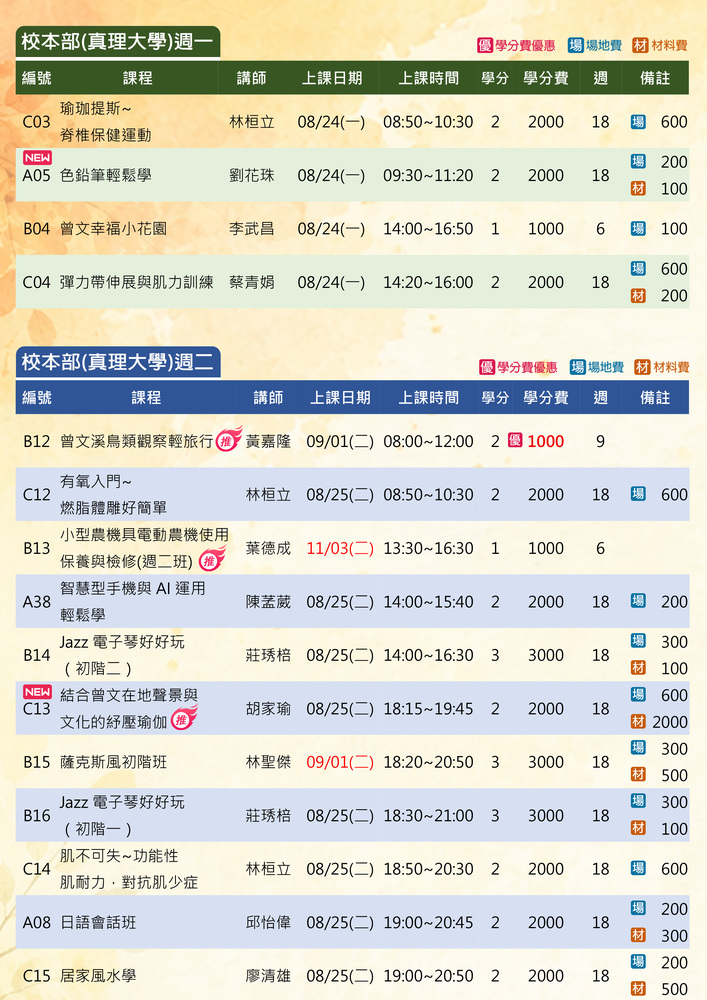Click the course name 彈力帶伸展與肌力訓練
Image resolution: width=707 pixels, height=1000 pixels.
pos(136,282)
